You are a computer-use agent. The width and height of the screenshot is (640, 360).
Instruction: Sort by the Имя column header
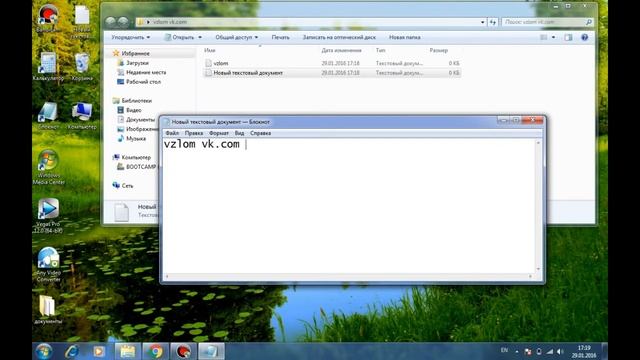click(209, 50)
